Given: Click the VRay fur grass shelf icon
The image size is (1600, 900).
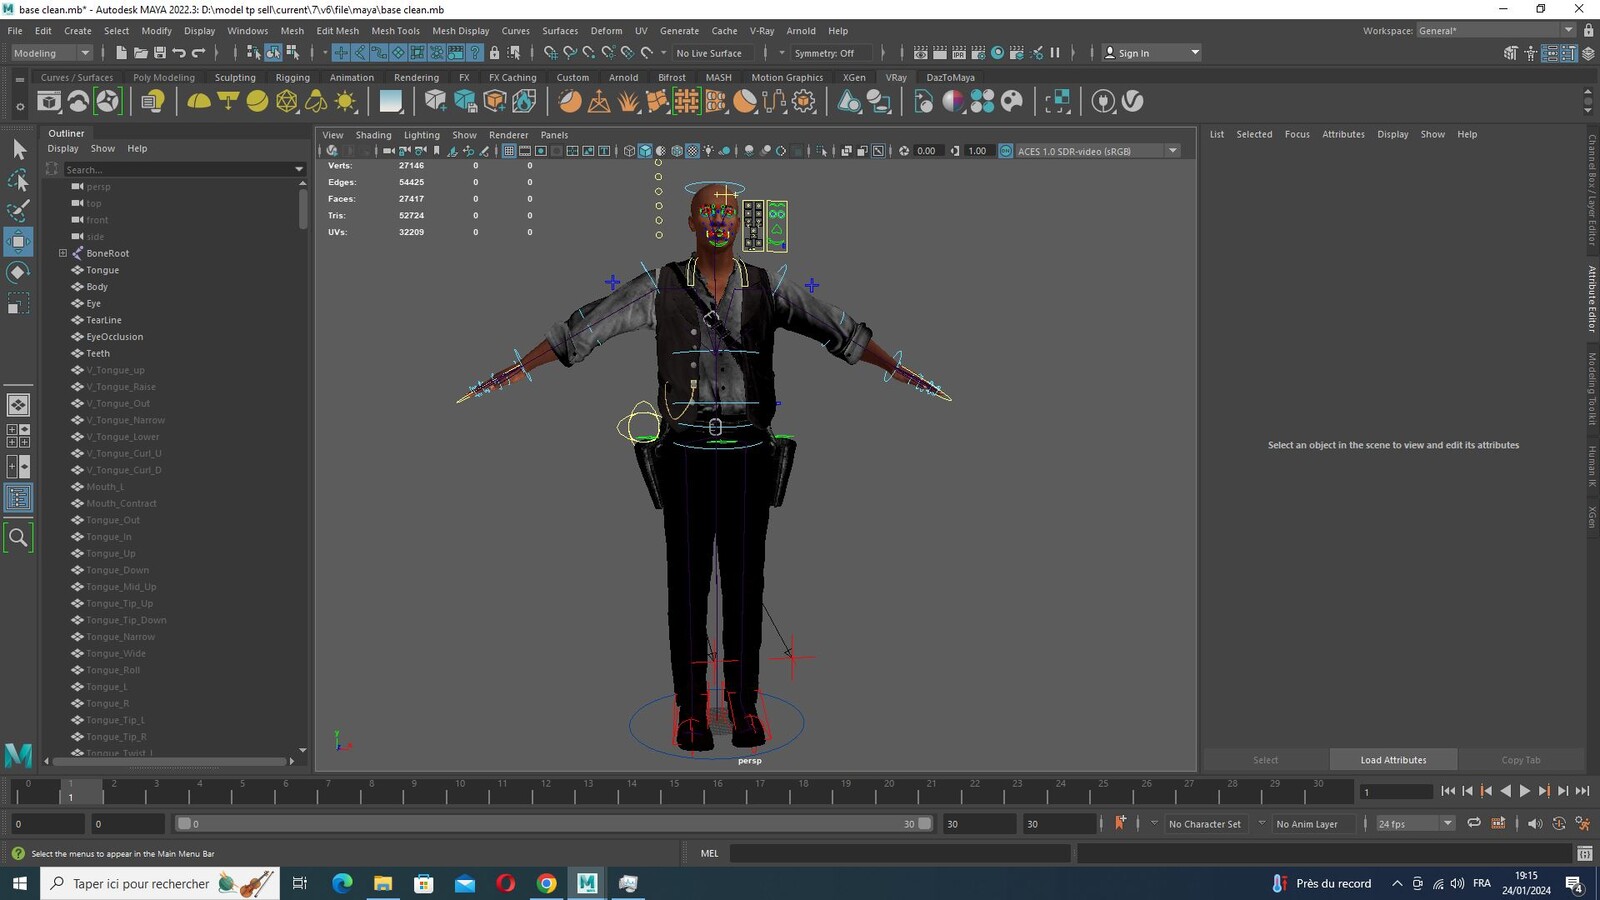Looking at the screenshot, I should click(x=628, y=101).
